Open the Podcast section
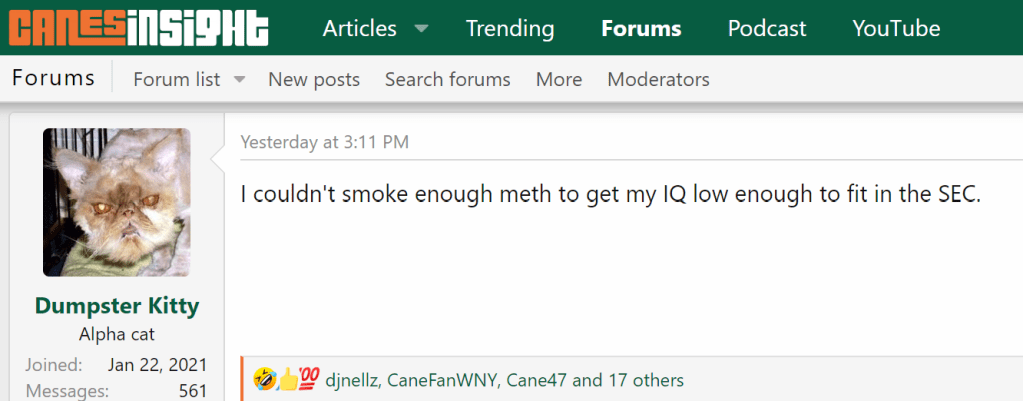Screen dimensions: 1023x401 pos(766,29)
